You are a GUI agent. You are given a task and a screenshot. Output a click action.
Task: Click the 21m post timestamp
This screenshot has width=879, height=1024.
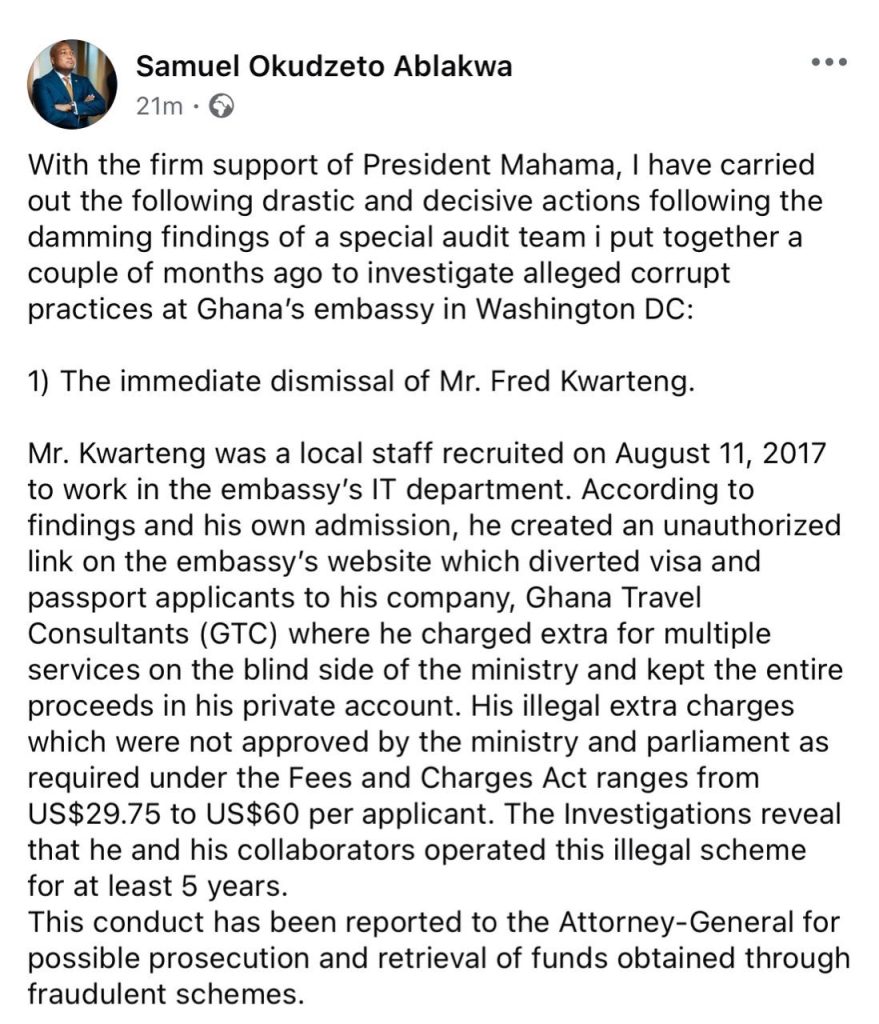159,106
